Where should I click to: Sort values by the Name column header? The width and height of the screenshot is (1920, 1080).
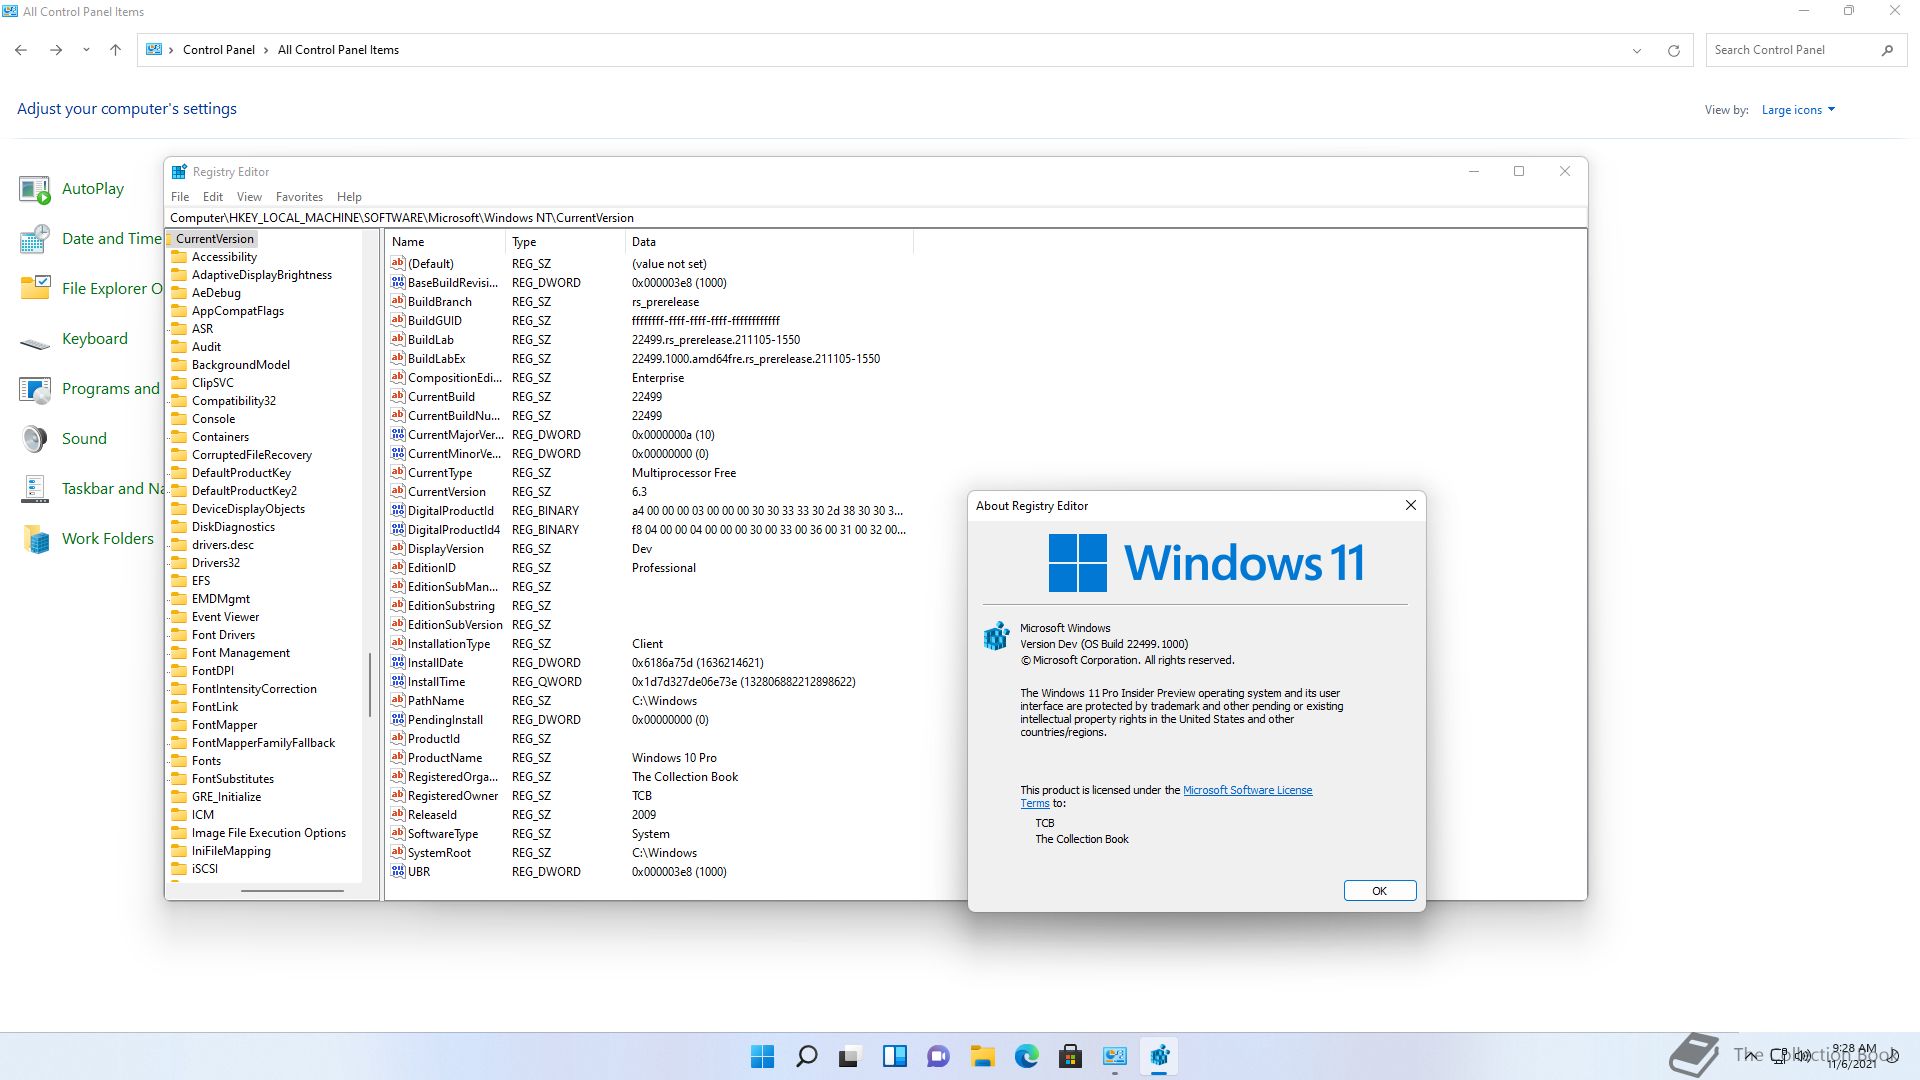click(445, 242)
